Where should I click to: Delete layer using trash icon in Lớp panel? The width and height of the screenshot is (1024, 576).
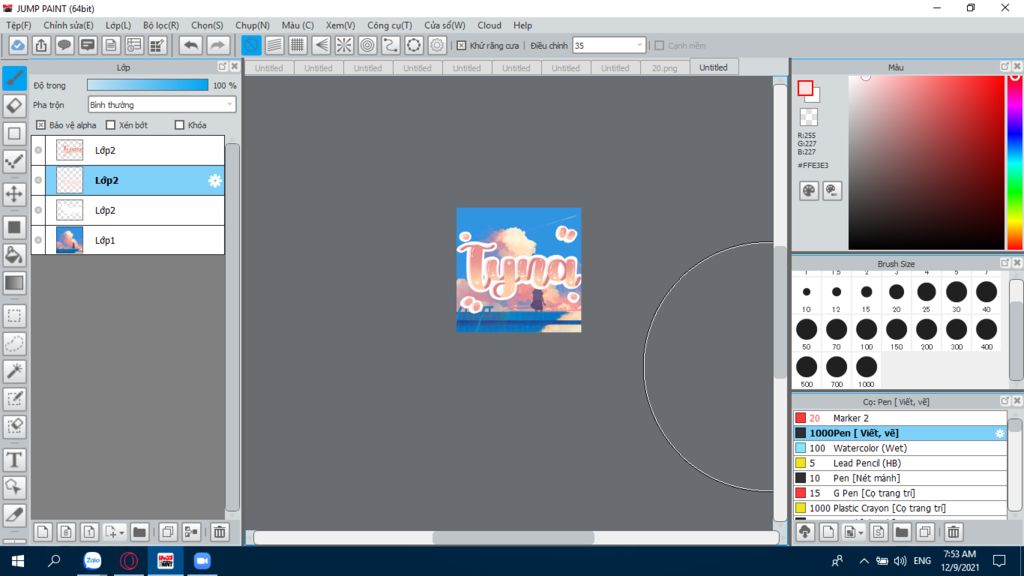coord(219,532)
